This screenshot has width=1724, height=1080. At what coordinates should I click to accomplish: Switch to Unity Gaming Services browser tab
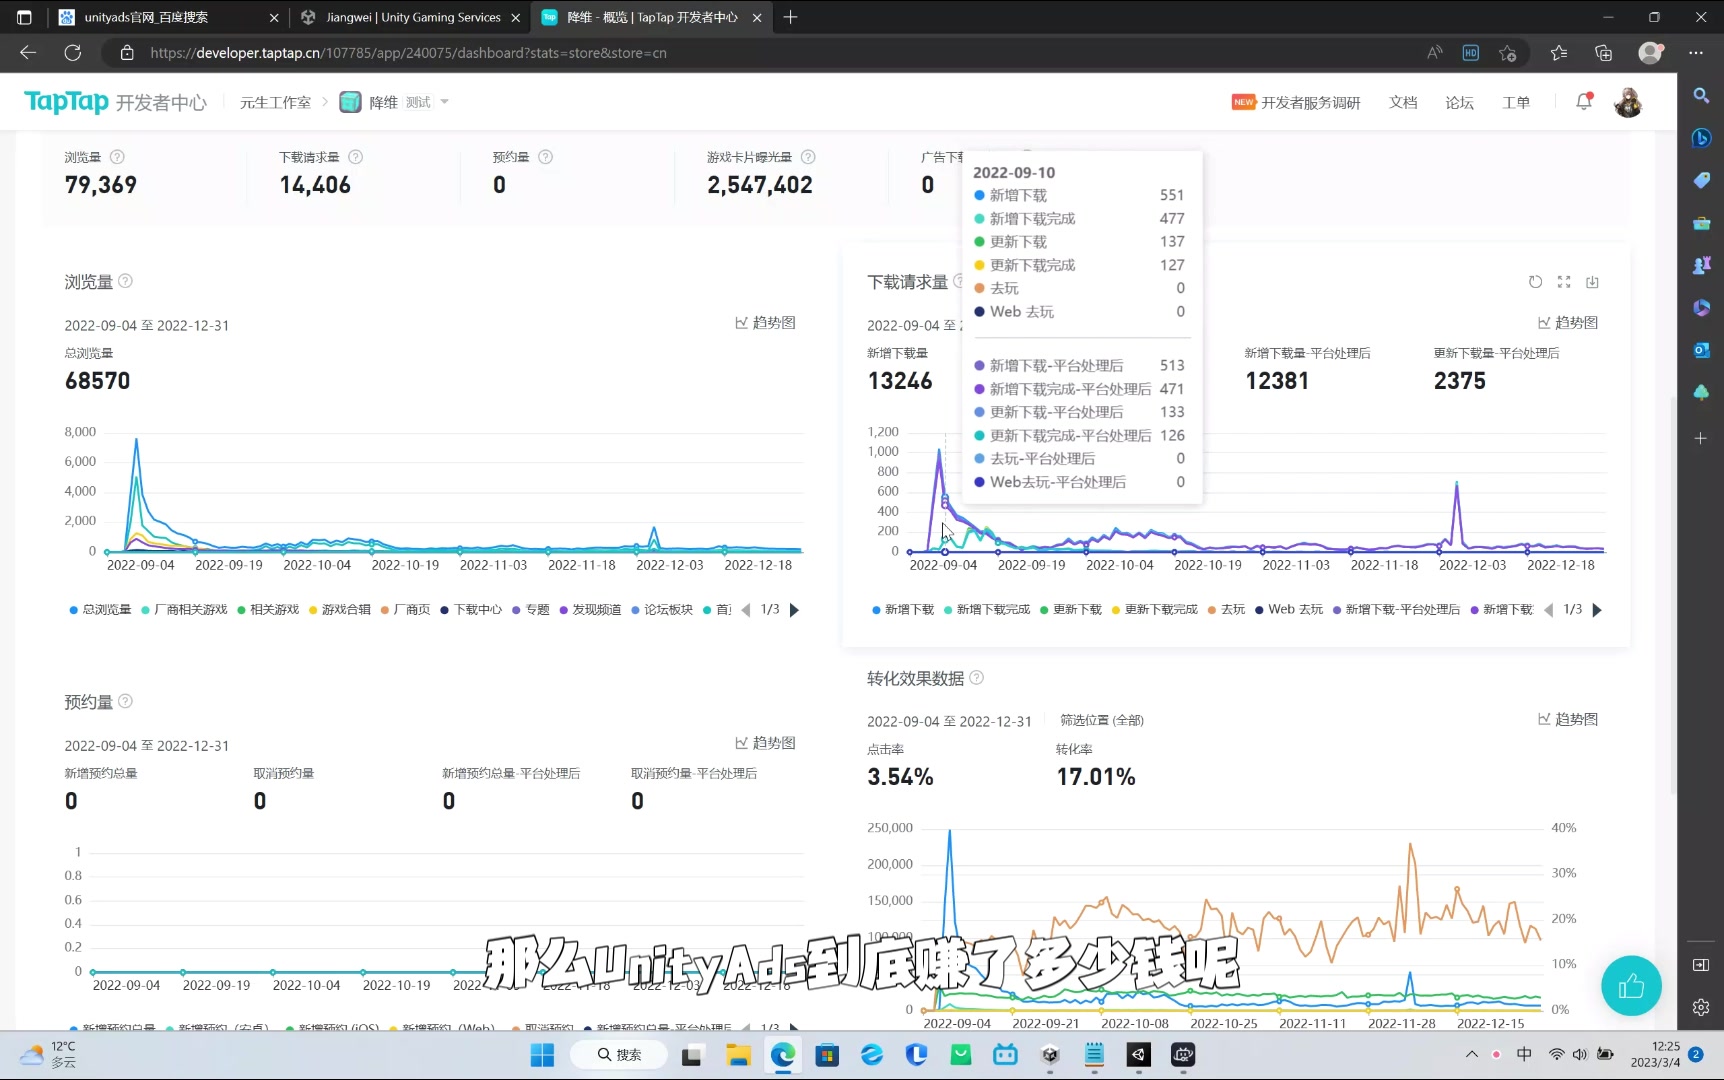click(413, 17)
